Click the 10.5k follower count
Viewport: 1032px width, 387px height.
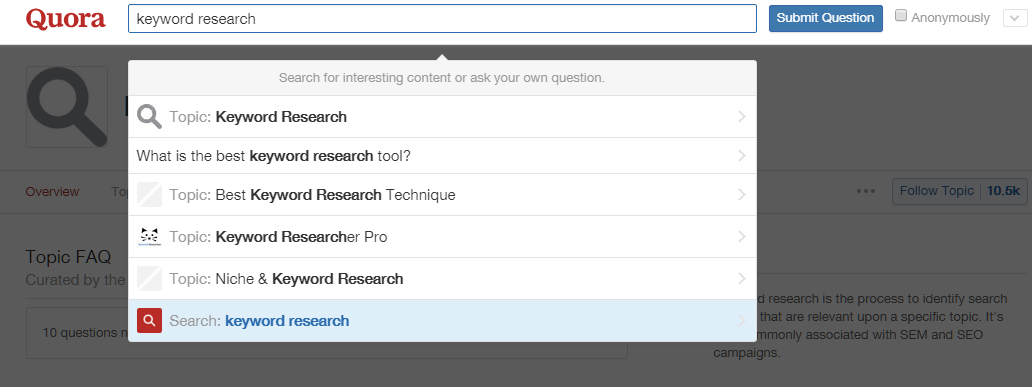[x=1004, y=191]
